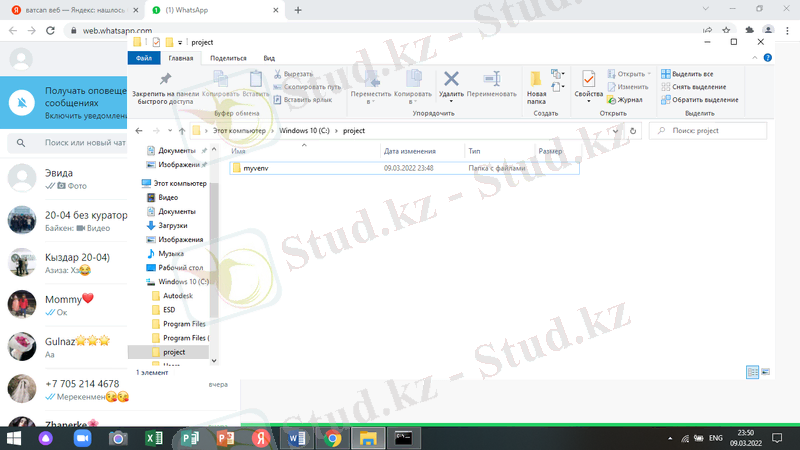Select the project folder in the tree
Image resolution: width=800 pixels, height=450 pixels.
[x=174, y=352]
